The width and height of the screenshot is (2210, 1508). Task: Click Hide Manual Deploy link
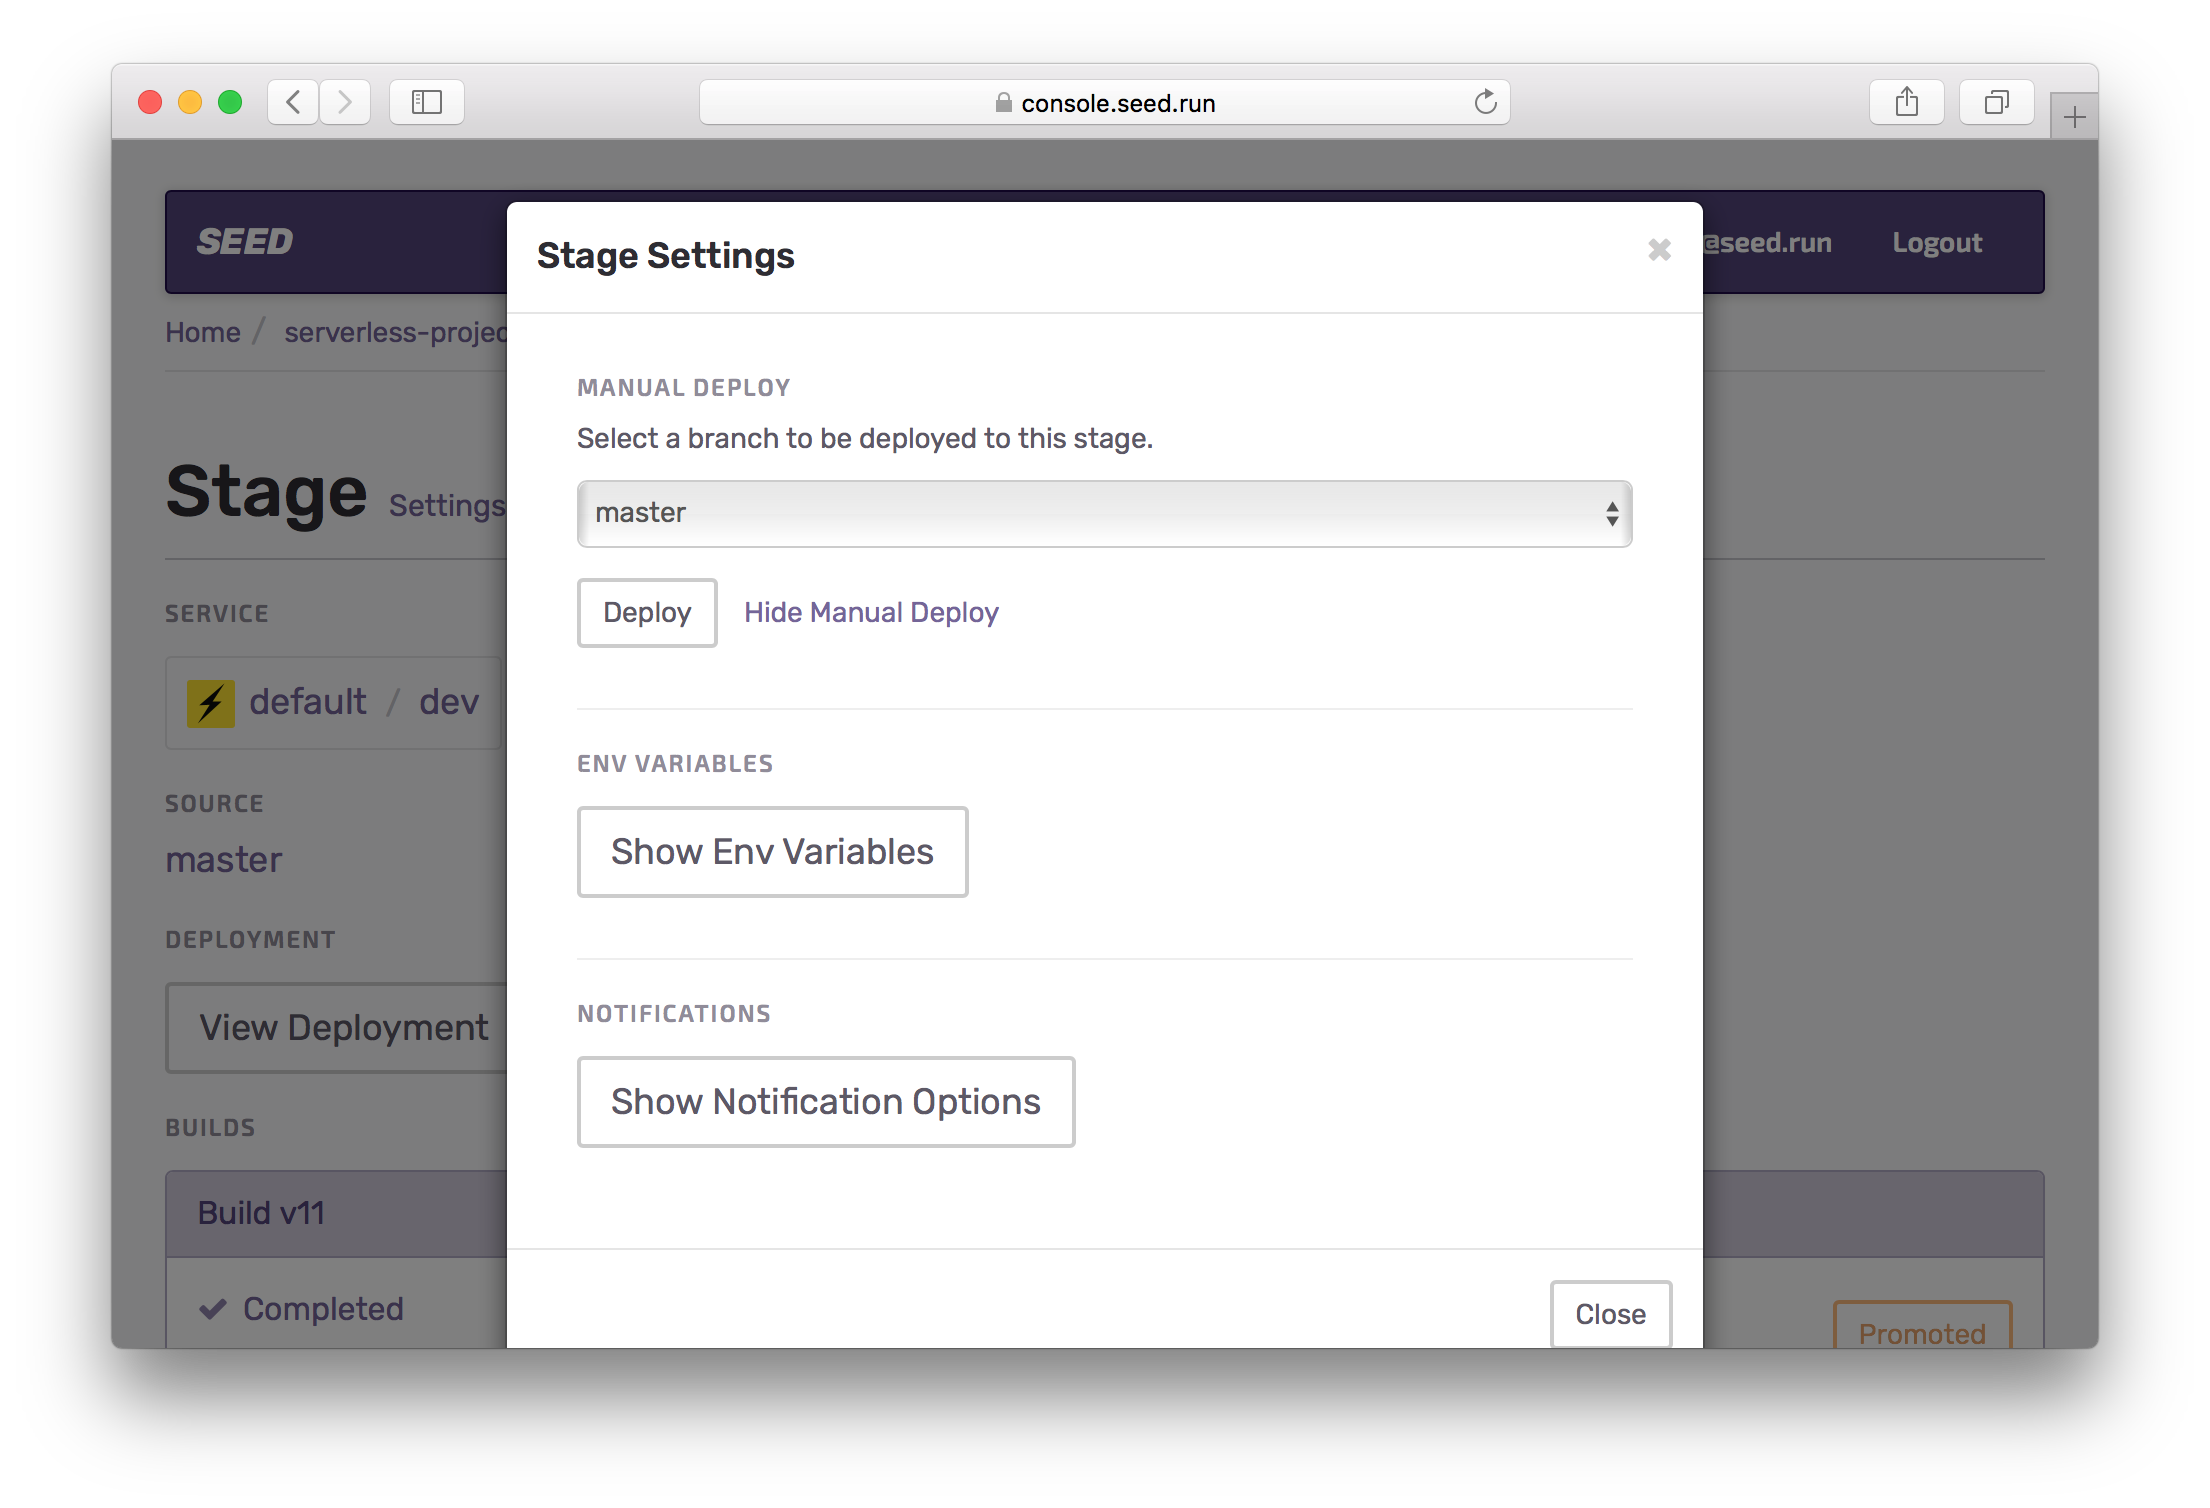pos(871,612)
